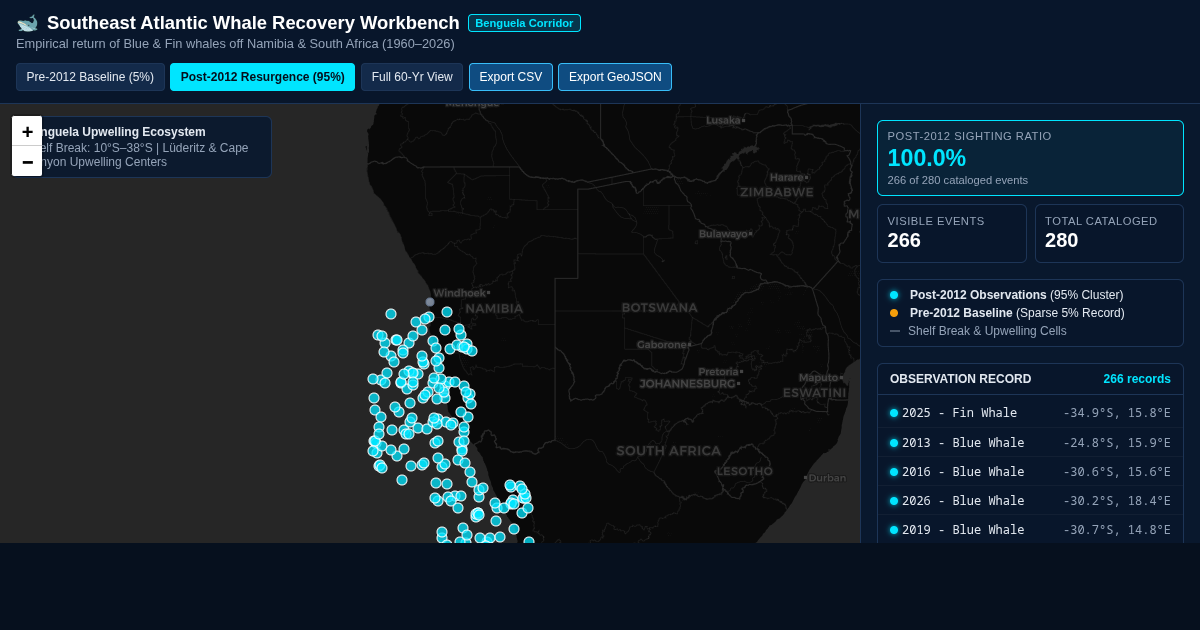Click the 266 records counter
The image size is (1200, 630).
1137,379
